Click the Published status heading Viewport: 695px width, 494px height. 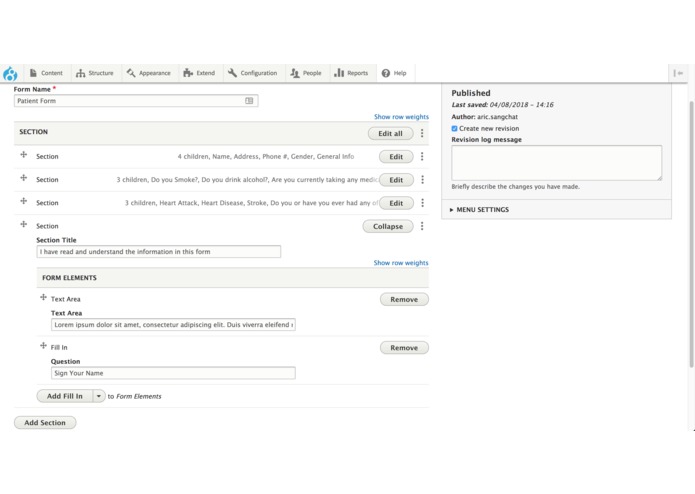click(471, 93)
